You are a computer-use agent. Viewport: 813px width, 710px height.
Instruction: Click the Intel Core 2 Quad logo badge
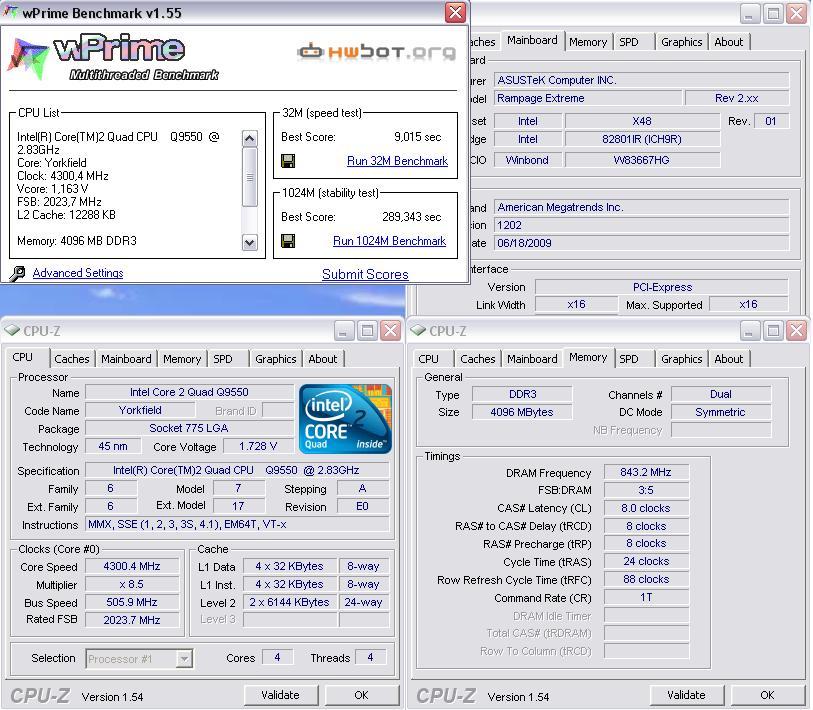pos(345,419)
